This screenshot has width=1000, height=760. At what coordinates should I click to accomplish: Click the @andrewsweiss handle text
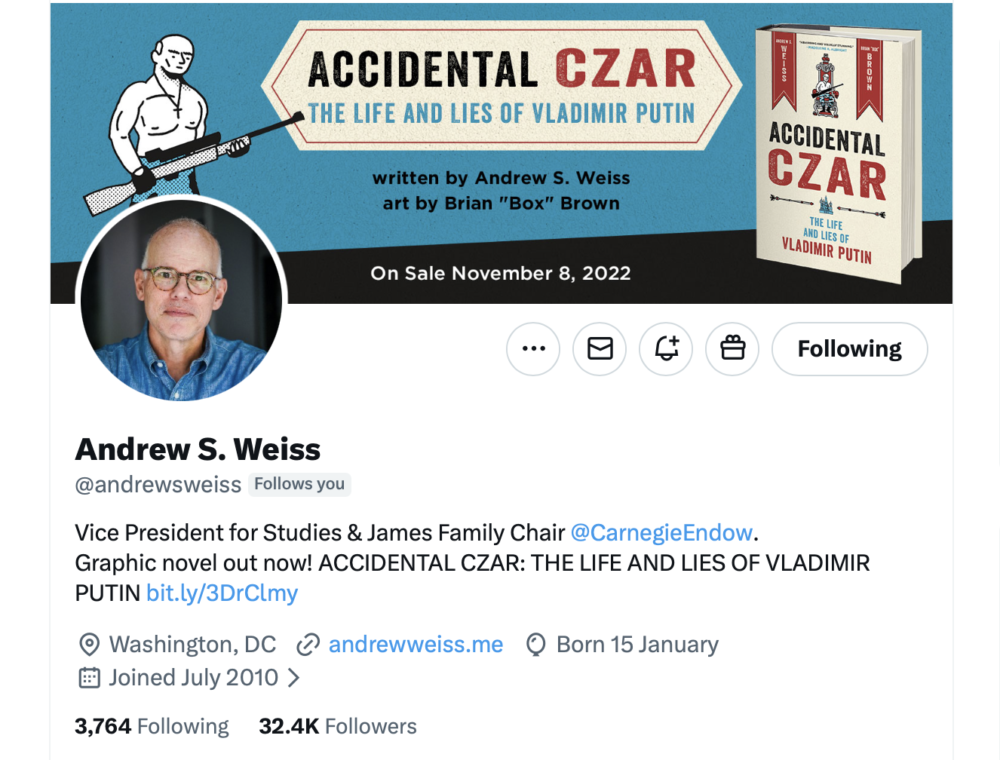tap(158, 485)
